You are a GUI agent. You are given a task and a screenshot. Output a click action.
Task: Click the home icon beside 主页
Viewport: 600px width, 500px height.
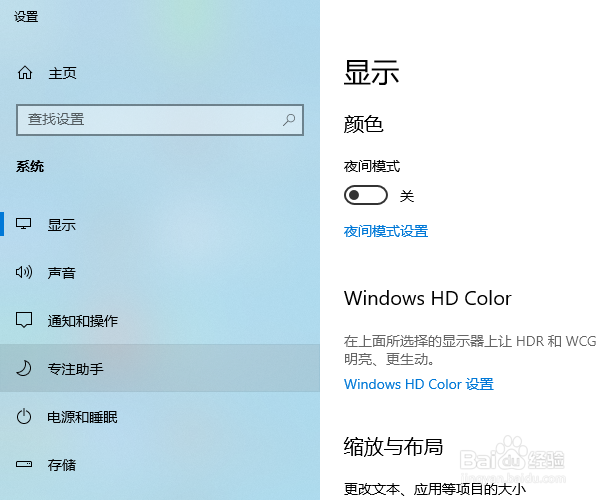[25, 73]
